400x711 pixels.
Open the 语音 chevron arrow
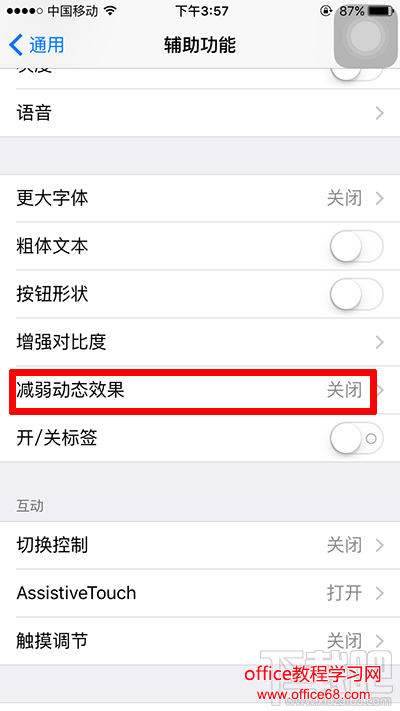click(380, 113)
